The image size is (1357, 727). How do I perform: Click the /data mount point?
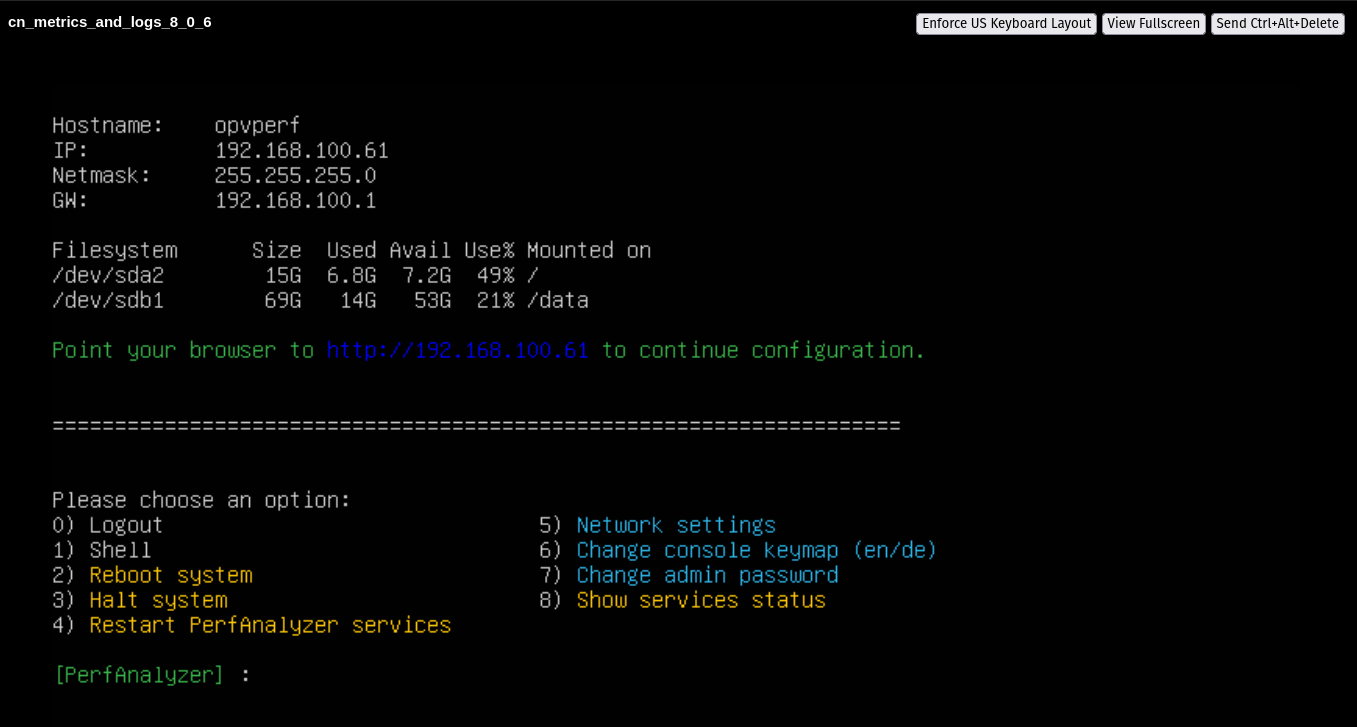(x=557, y=300)
